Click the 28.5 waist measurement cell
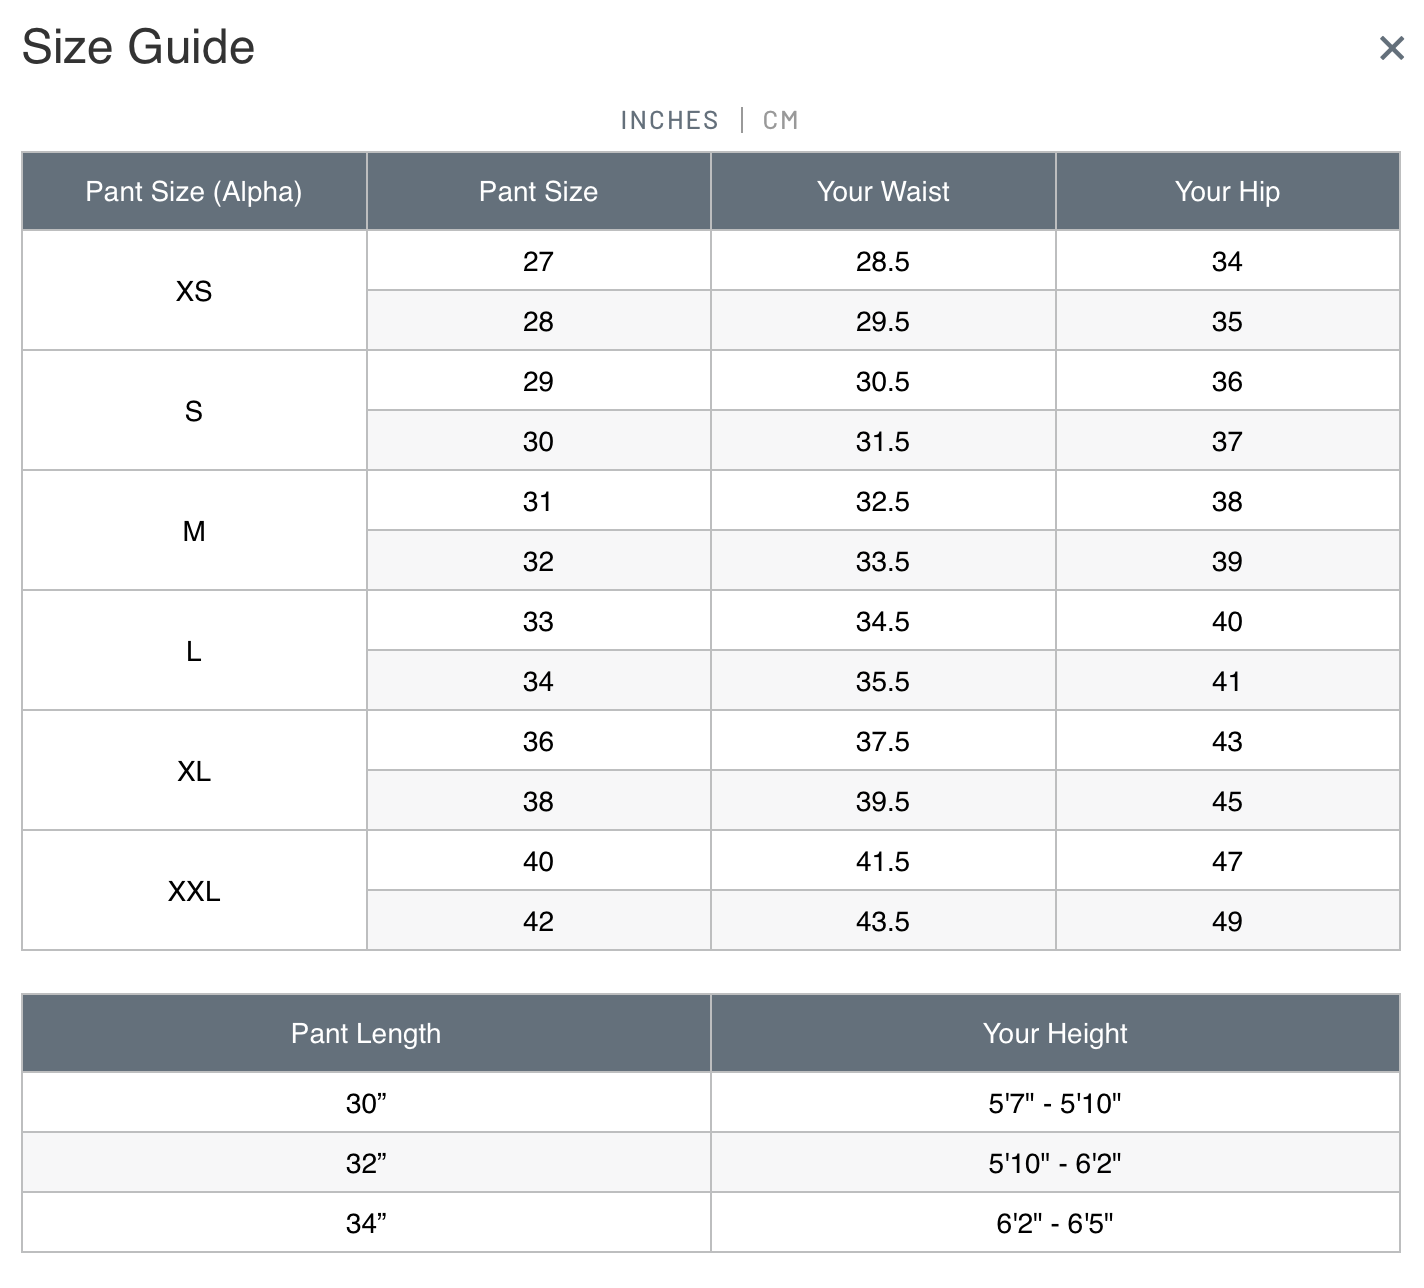Screen dimensions: 1424x1288 [x=883, y=262]
